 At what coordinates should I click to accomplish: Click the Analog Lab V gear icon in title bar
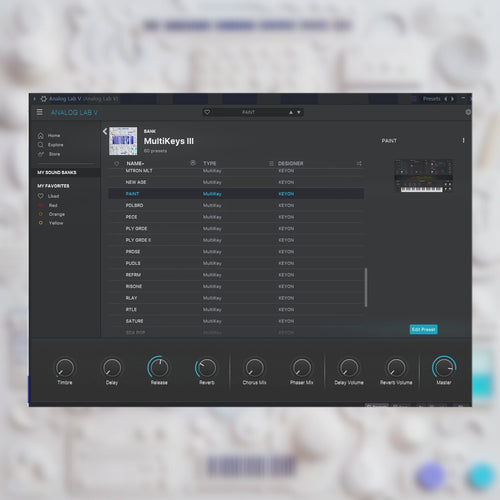pos(44,99)
